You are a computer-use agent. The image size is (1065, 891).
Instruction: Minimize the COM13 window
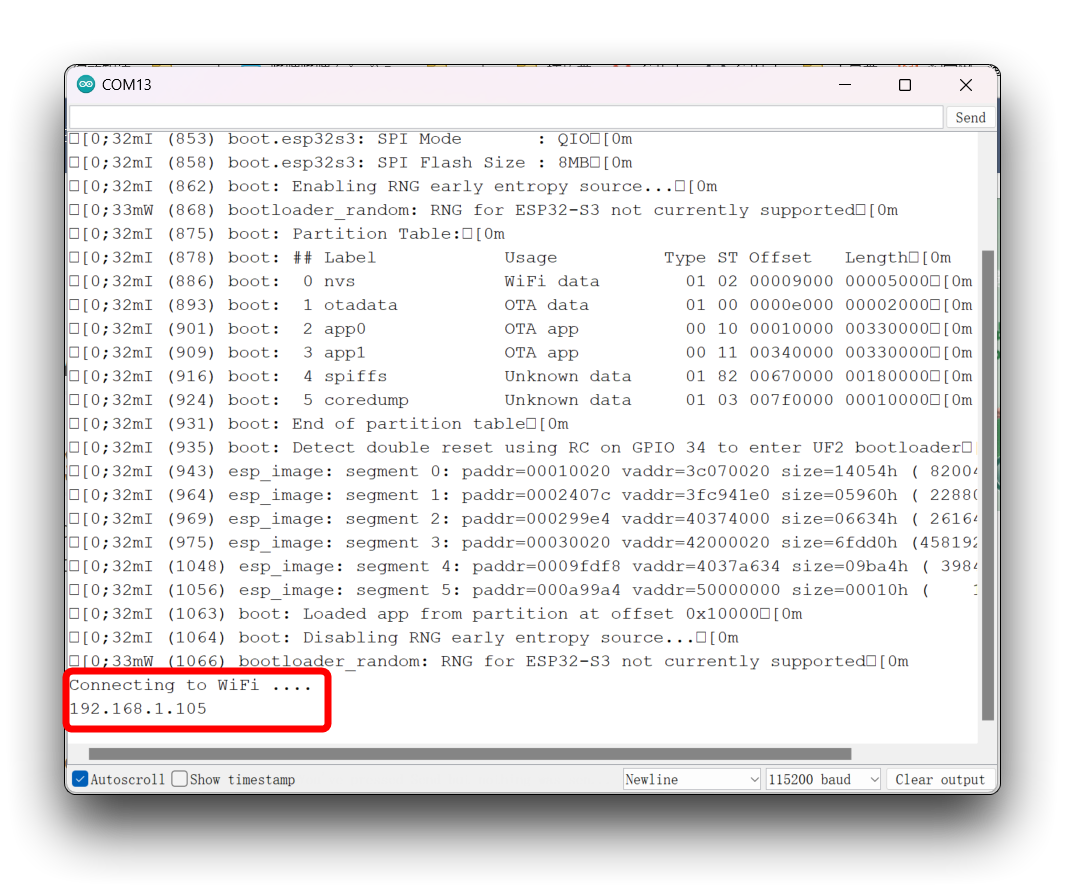[x=845, y=85]
